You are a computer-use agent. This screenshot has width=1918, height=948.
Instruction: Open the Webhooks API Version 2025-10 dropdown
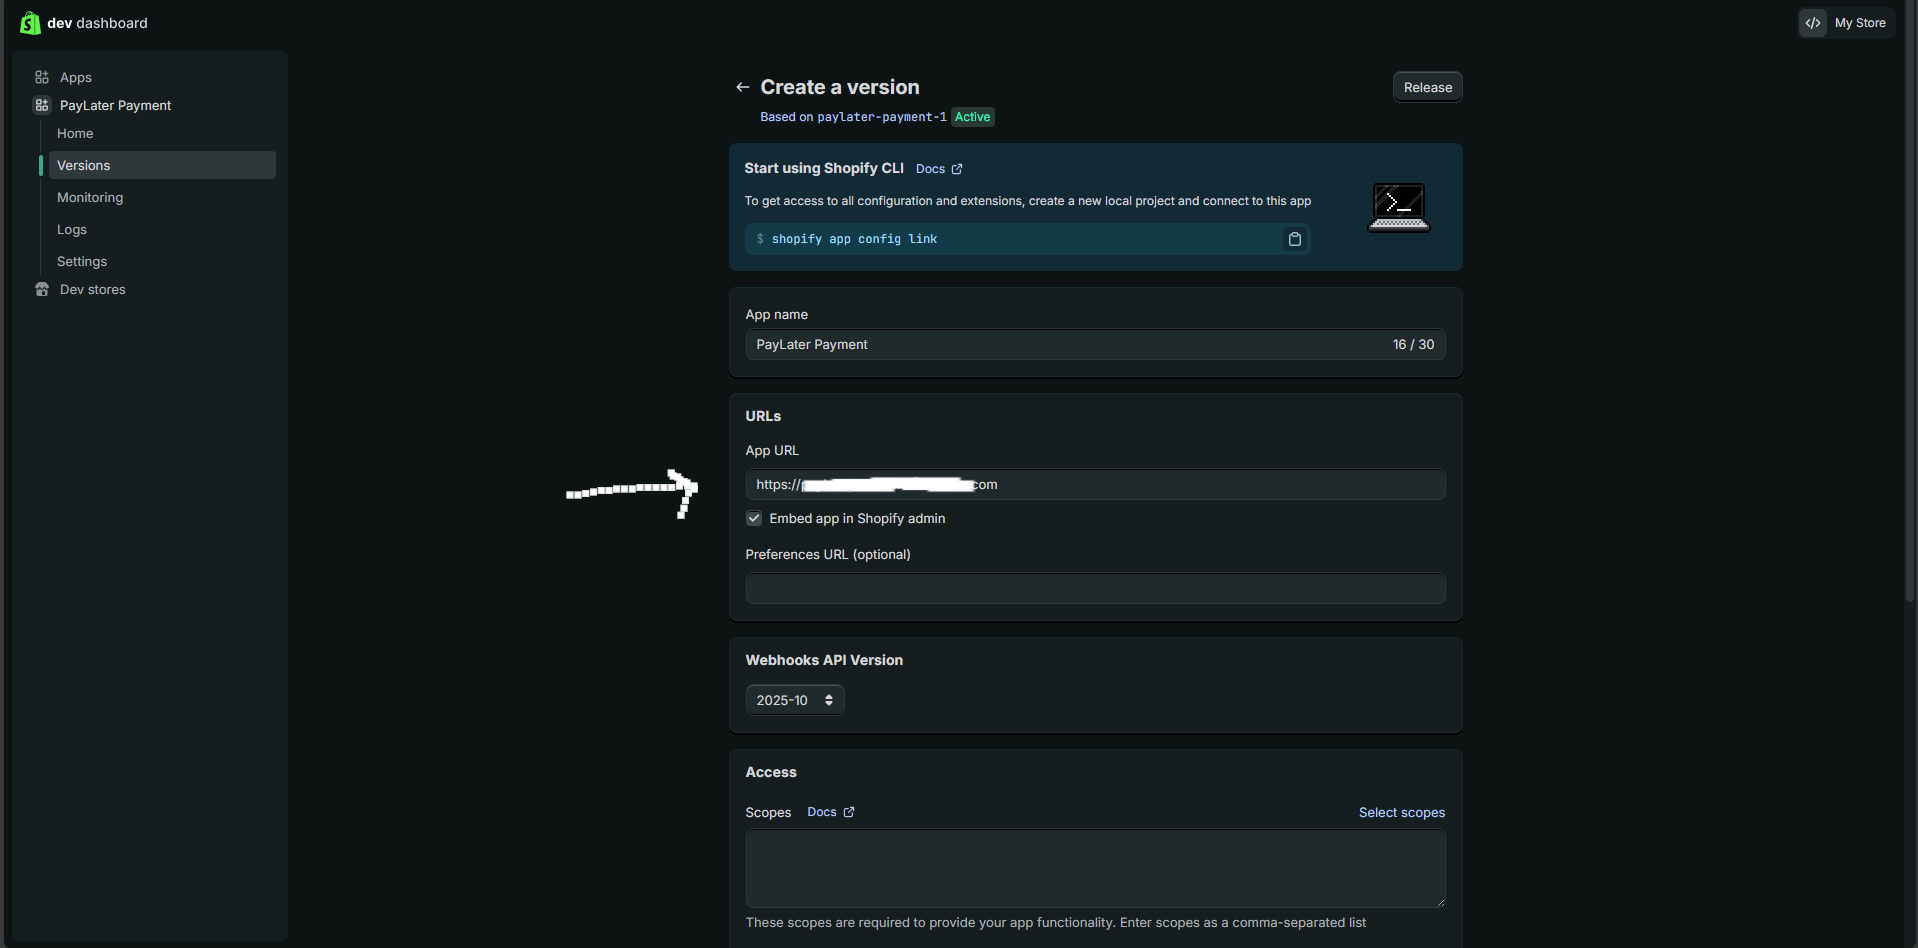[x=795, y=700]
